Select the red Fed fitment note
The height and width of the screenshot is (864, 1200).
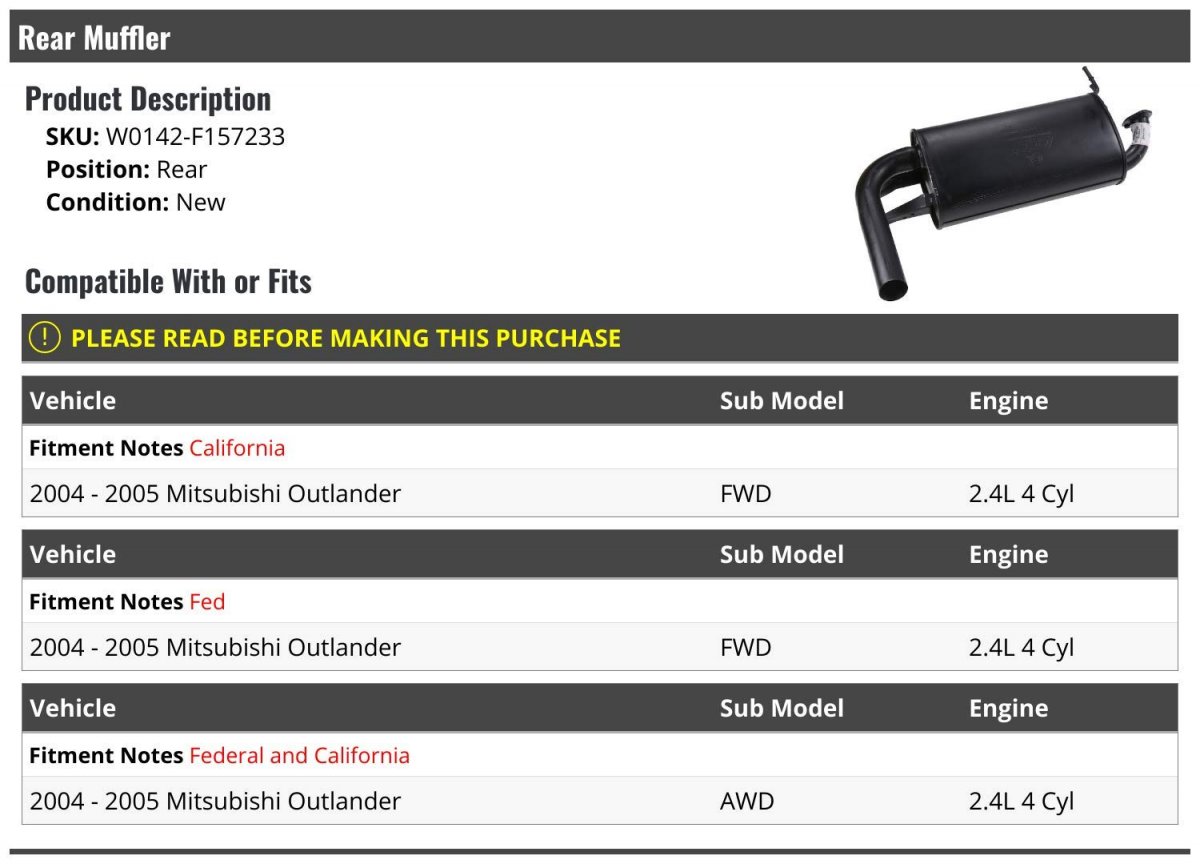tap(207, 602)
